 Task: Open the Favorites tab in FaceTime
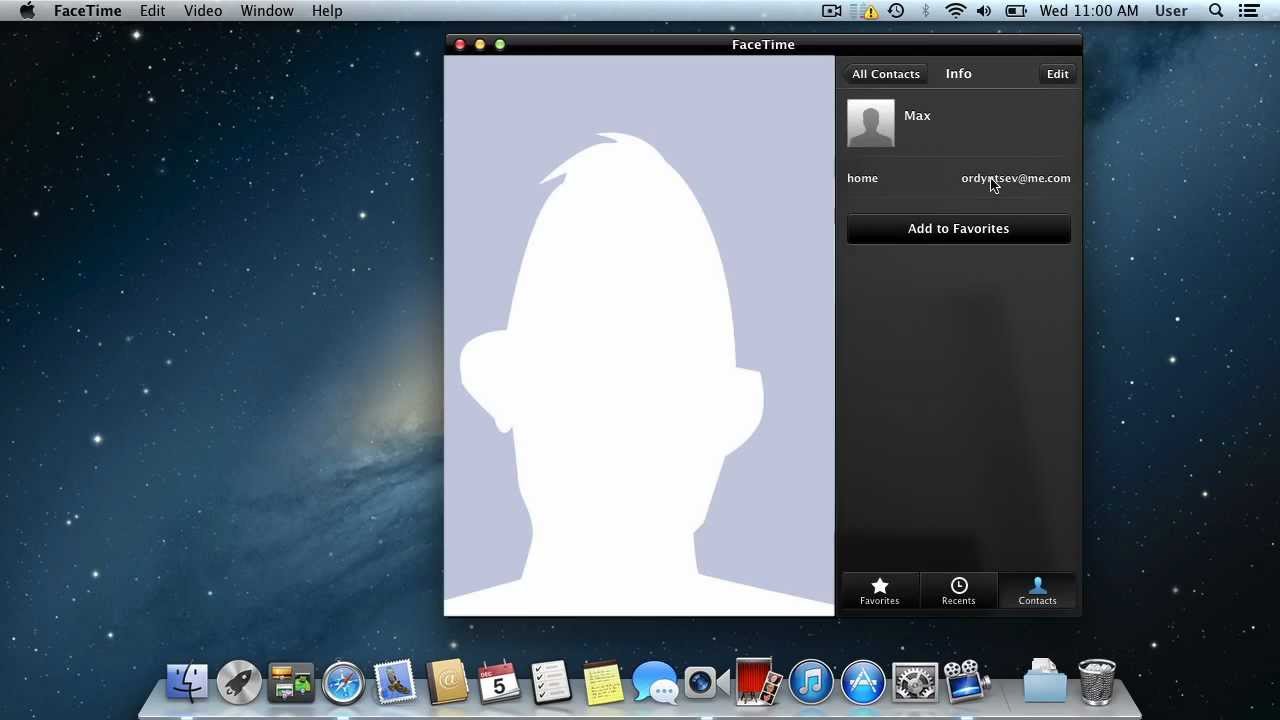880,591
